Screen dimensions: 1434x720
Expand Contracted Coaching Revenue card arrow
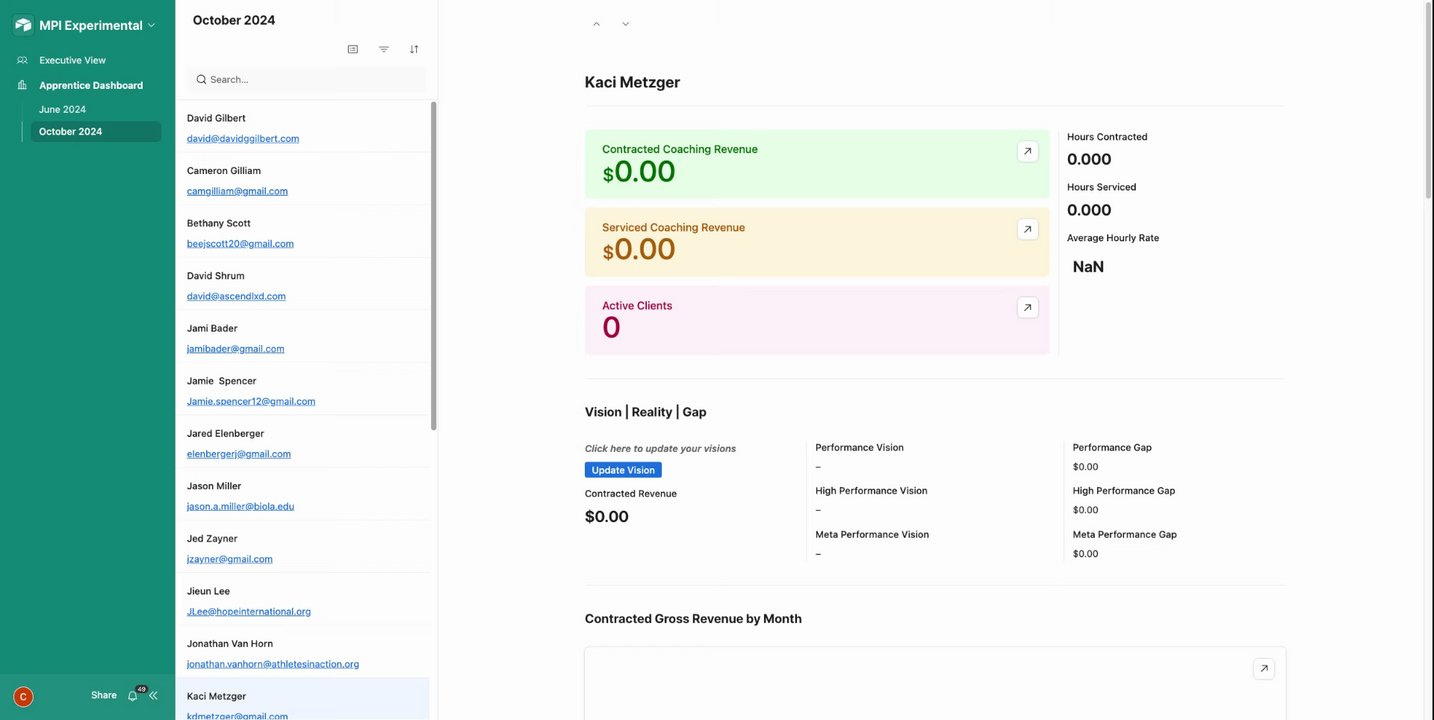pos(1027,151)
